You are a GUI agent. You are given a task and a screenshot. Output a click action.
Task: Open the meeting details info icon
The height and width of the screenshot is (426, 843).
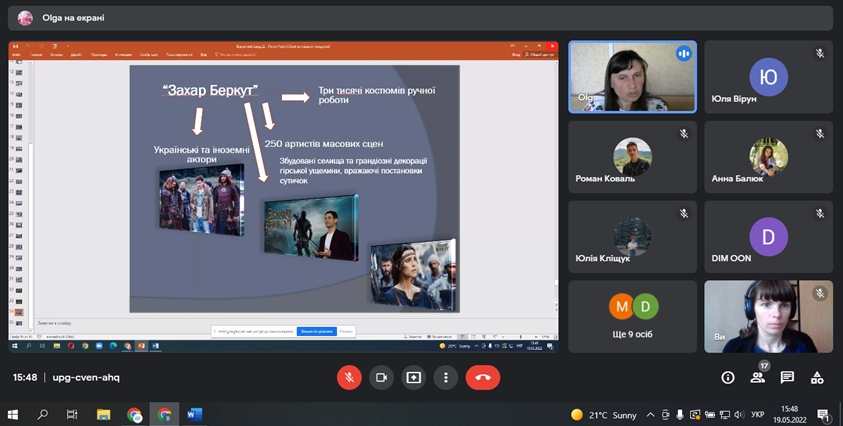(728, 377)
